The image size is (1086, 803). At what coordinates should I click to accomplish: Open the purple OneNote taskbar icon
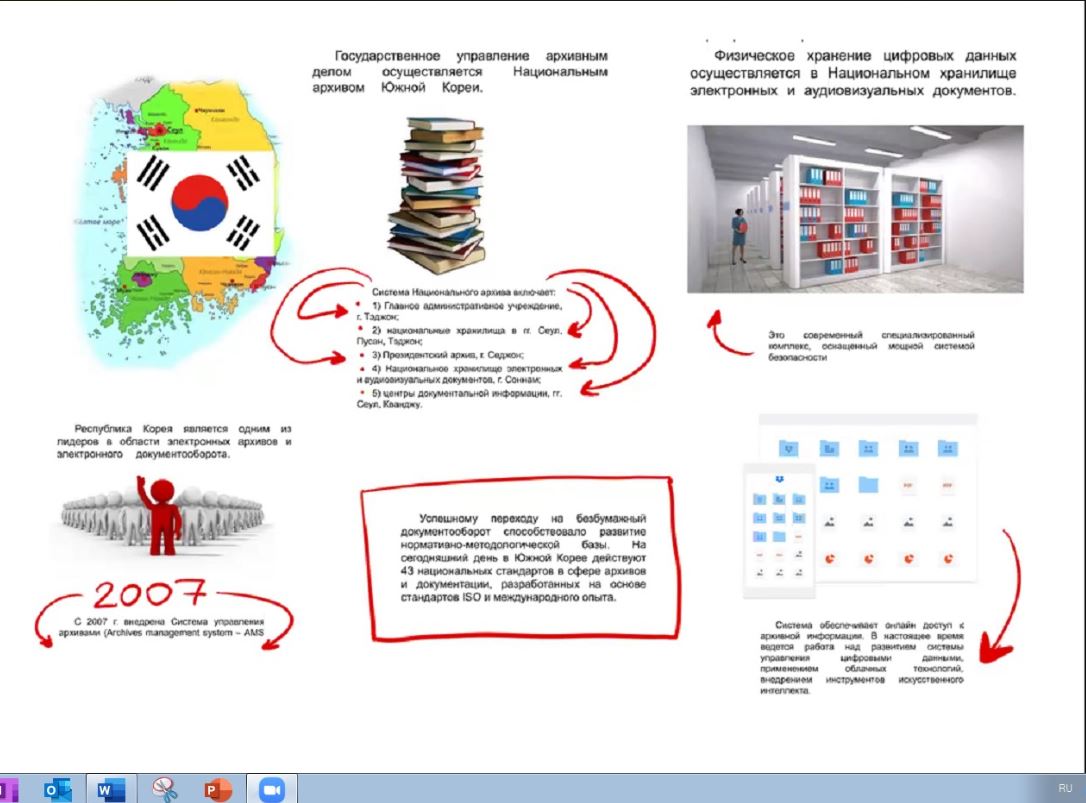pos(8,789)
